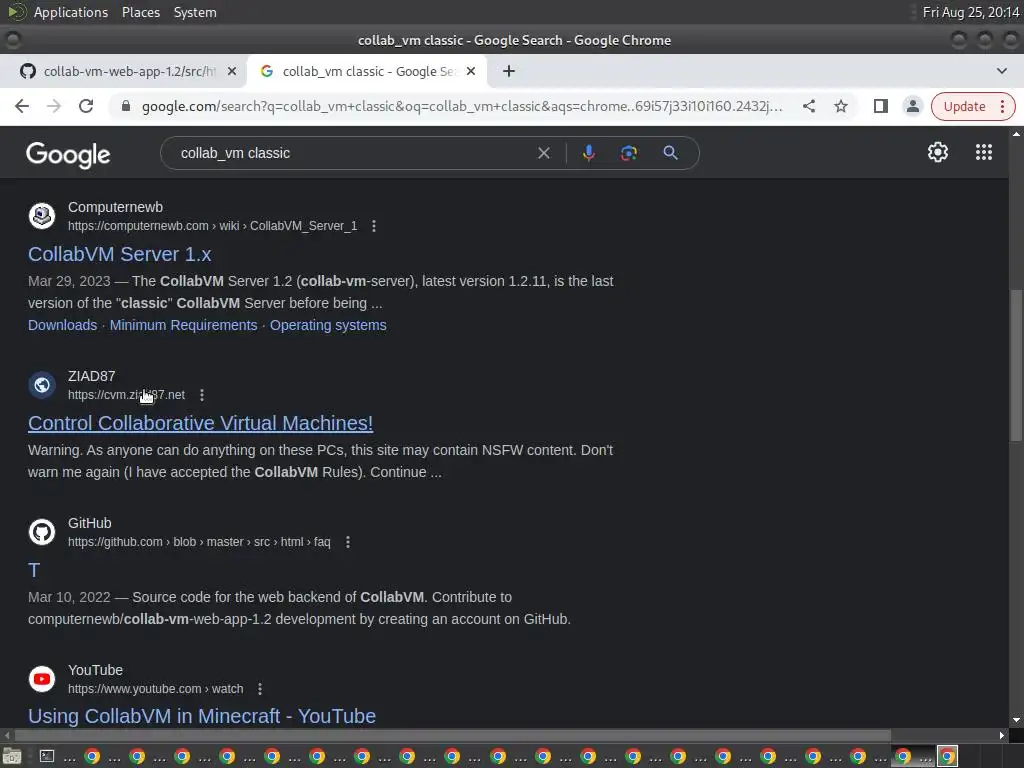Reload the current page
This screenshot has height=768, width=1024.
click(x=86, y=106)
